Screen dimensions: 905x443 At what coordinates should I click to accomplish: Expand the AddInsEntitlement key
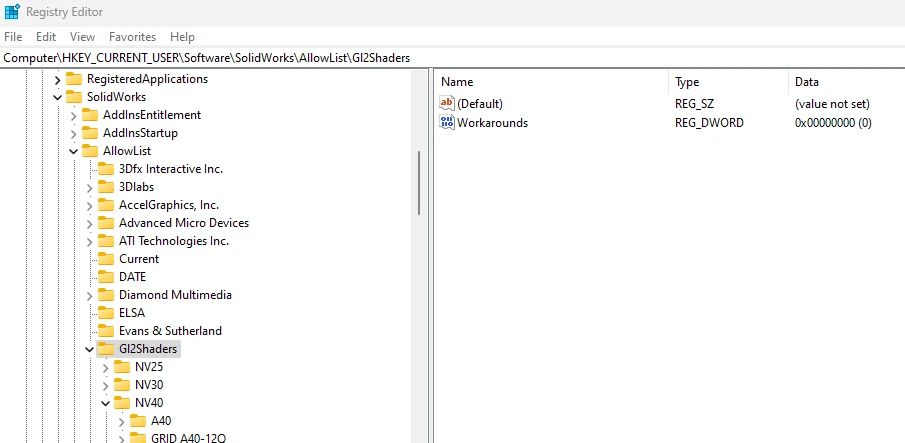[x=73, y=115]
